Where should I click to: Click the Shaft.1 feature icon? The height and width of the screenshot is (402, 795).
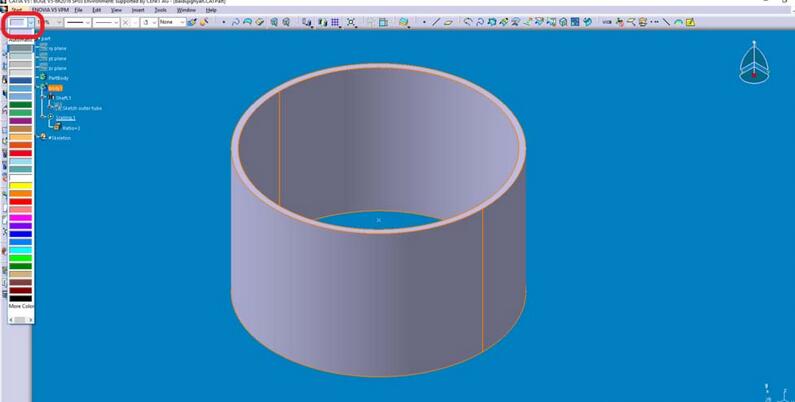click(x=51, y=97)
